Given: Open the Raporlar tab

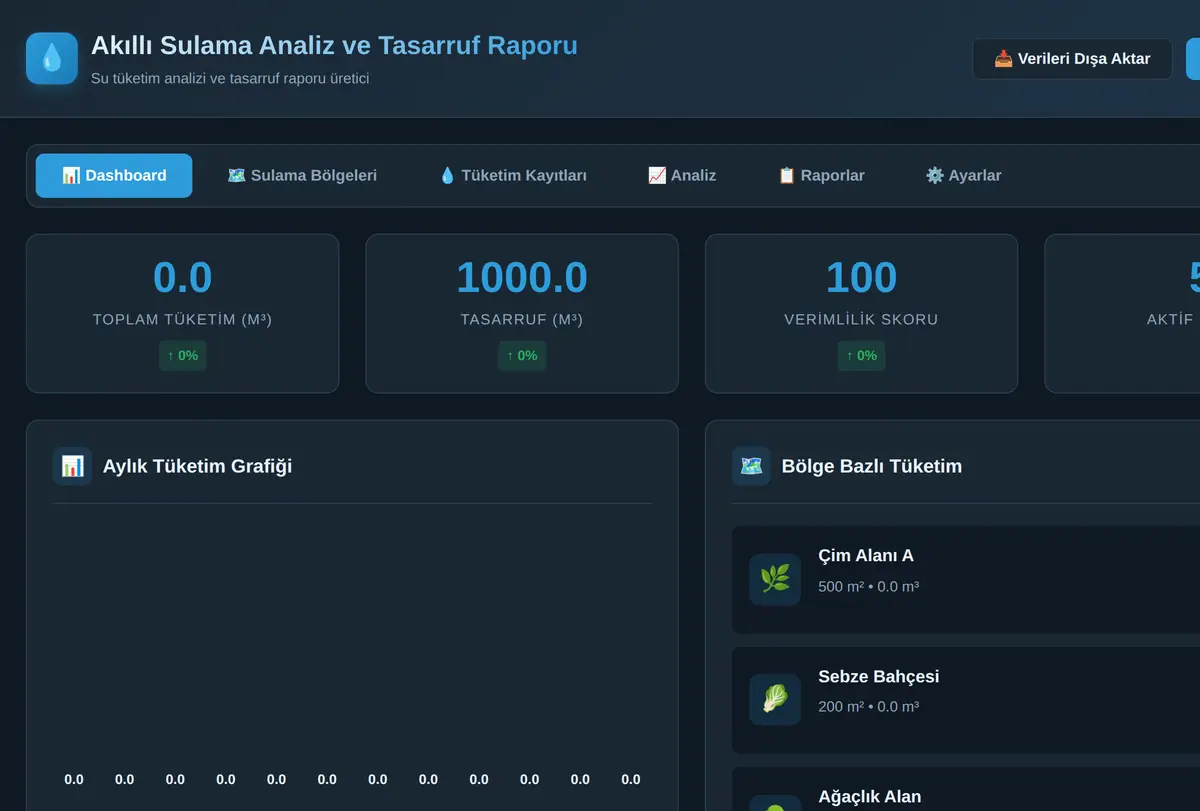Looking at the screenshot, I should coord(821,176).
